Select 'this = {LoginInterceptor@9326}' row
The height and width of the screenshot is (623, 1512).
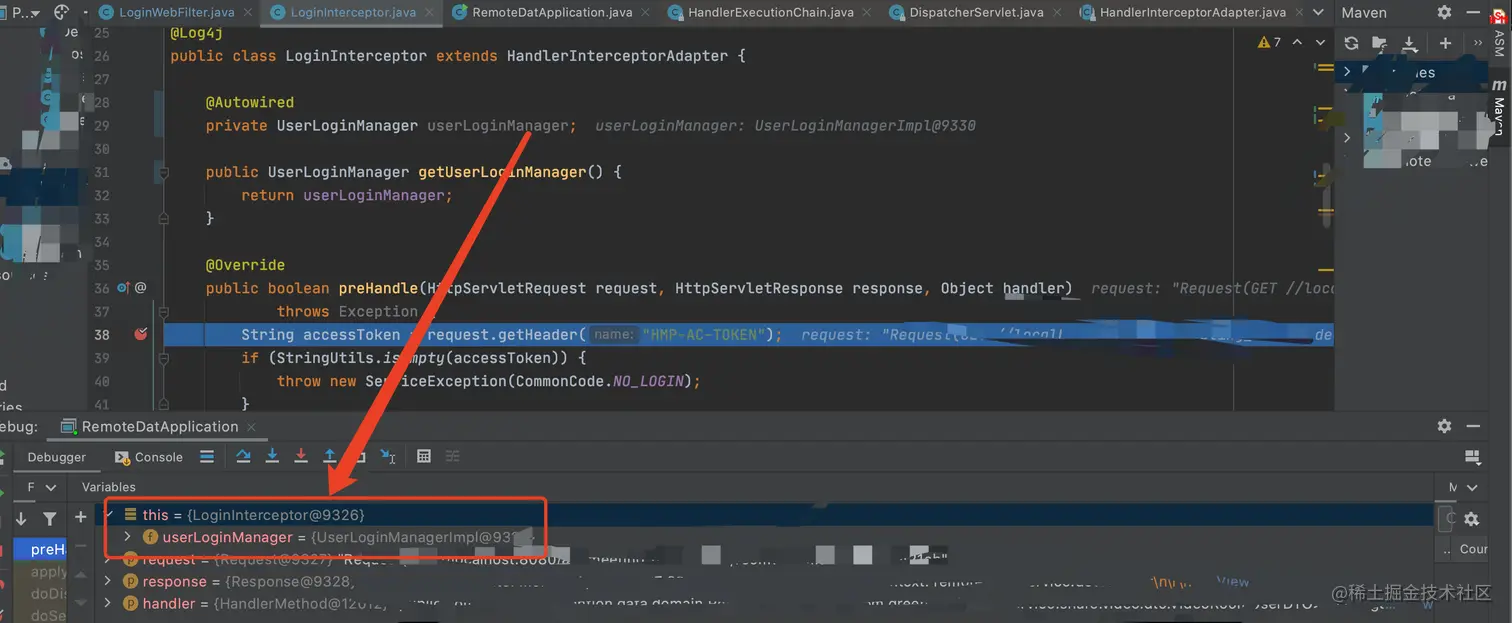[x=766, y=515]
